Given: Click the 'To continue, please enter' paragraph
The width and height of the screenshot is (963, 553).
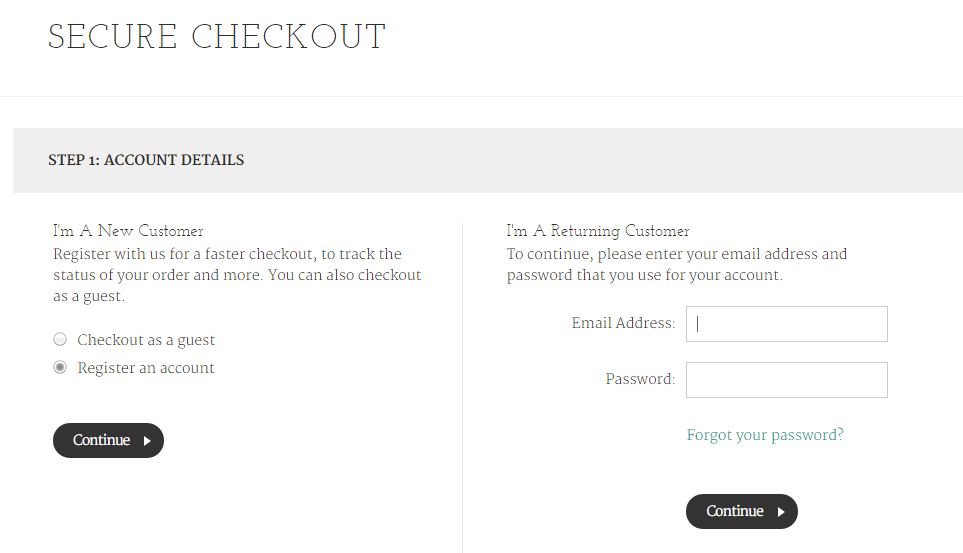Looking at the screenshot, I should (676, 265).
